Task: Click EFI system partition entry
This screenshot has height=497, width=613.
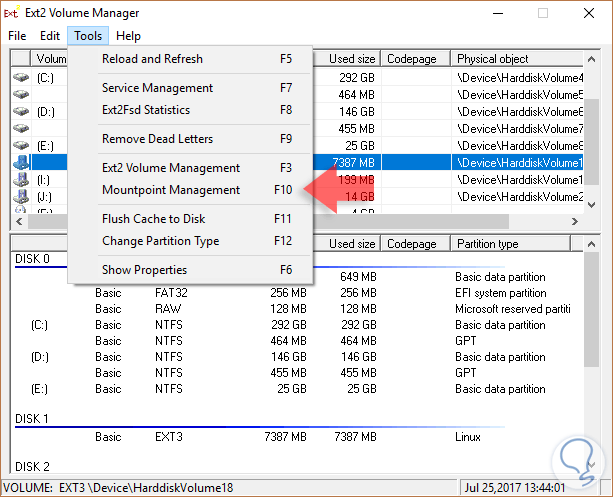Action: (500, 293)
